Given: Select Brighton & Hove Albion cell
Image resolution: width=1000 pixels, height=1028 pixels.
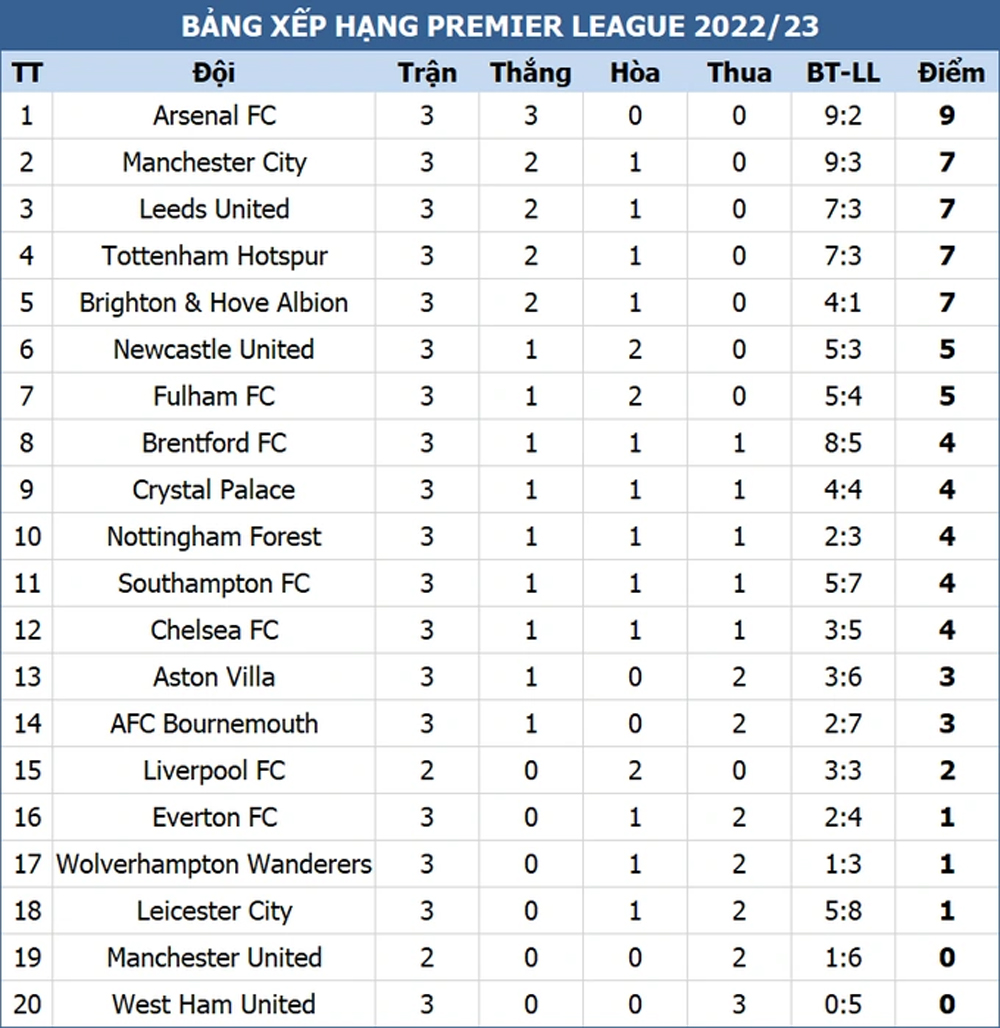Looking at the screenshot, I should tap(214, 303).
